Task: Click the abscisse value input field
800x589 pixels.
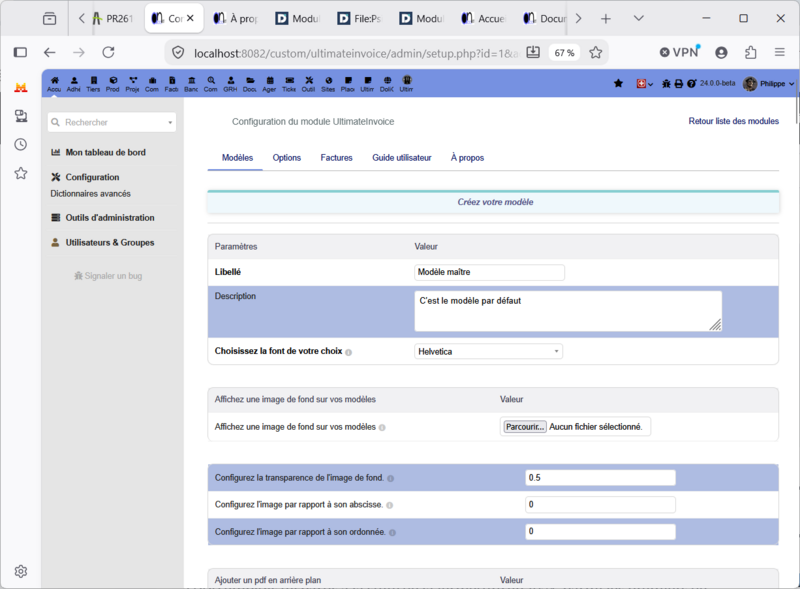Action: pos(600,504)
